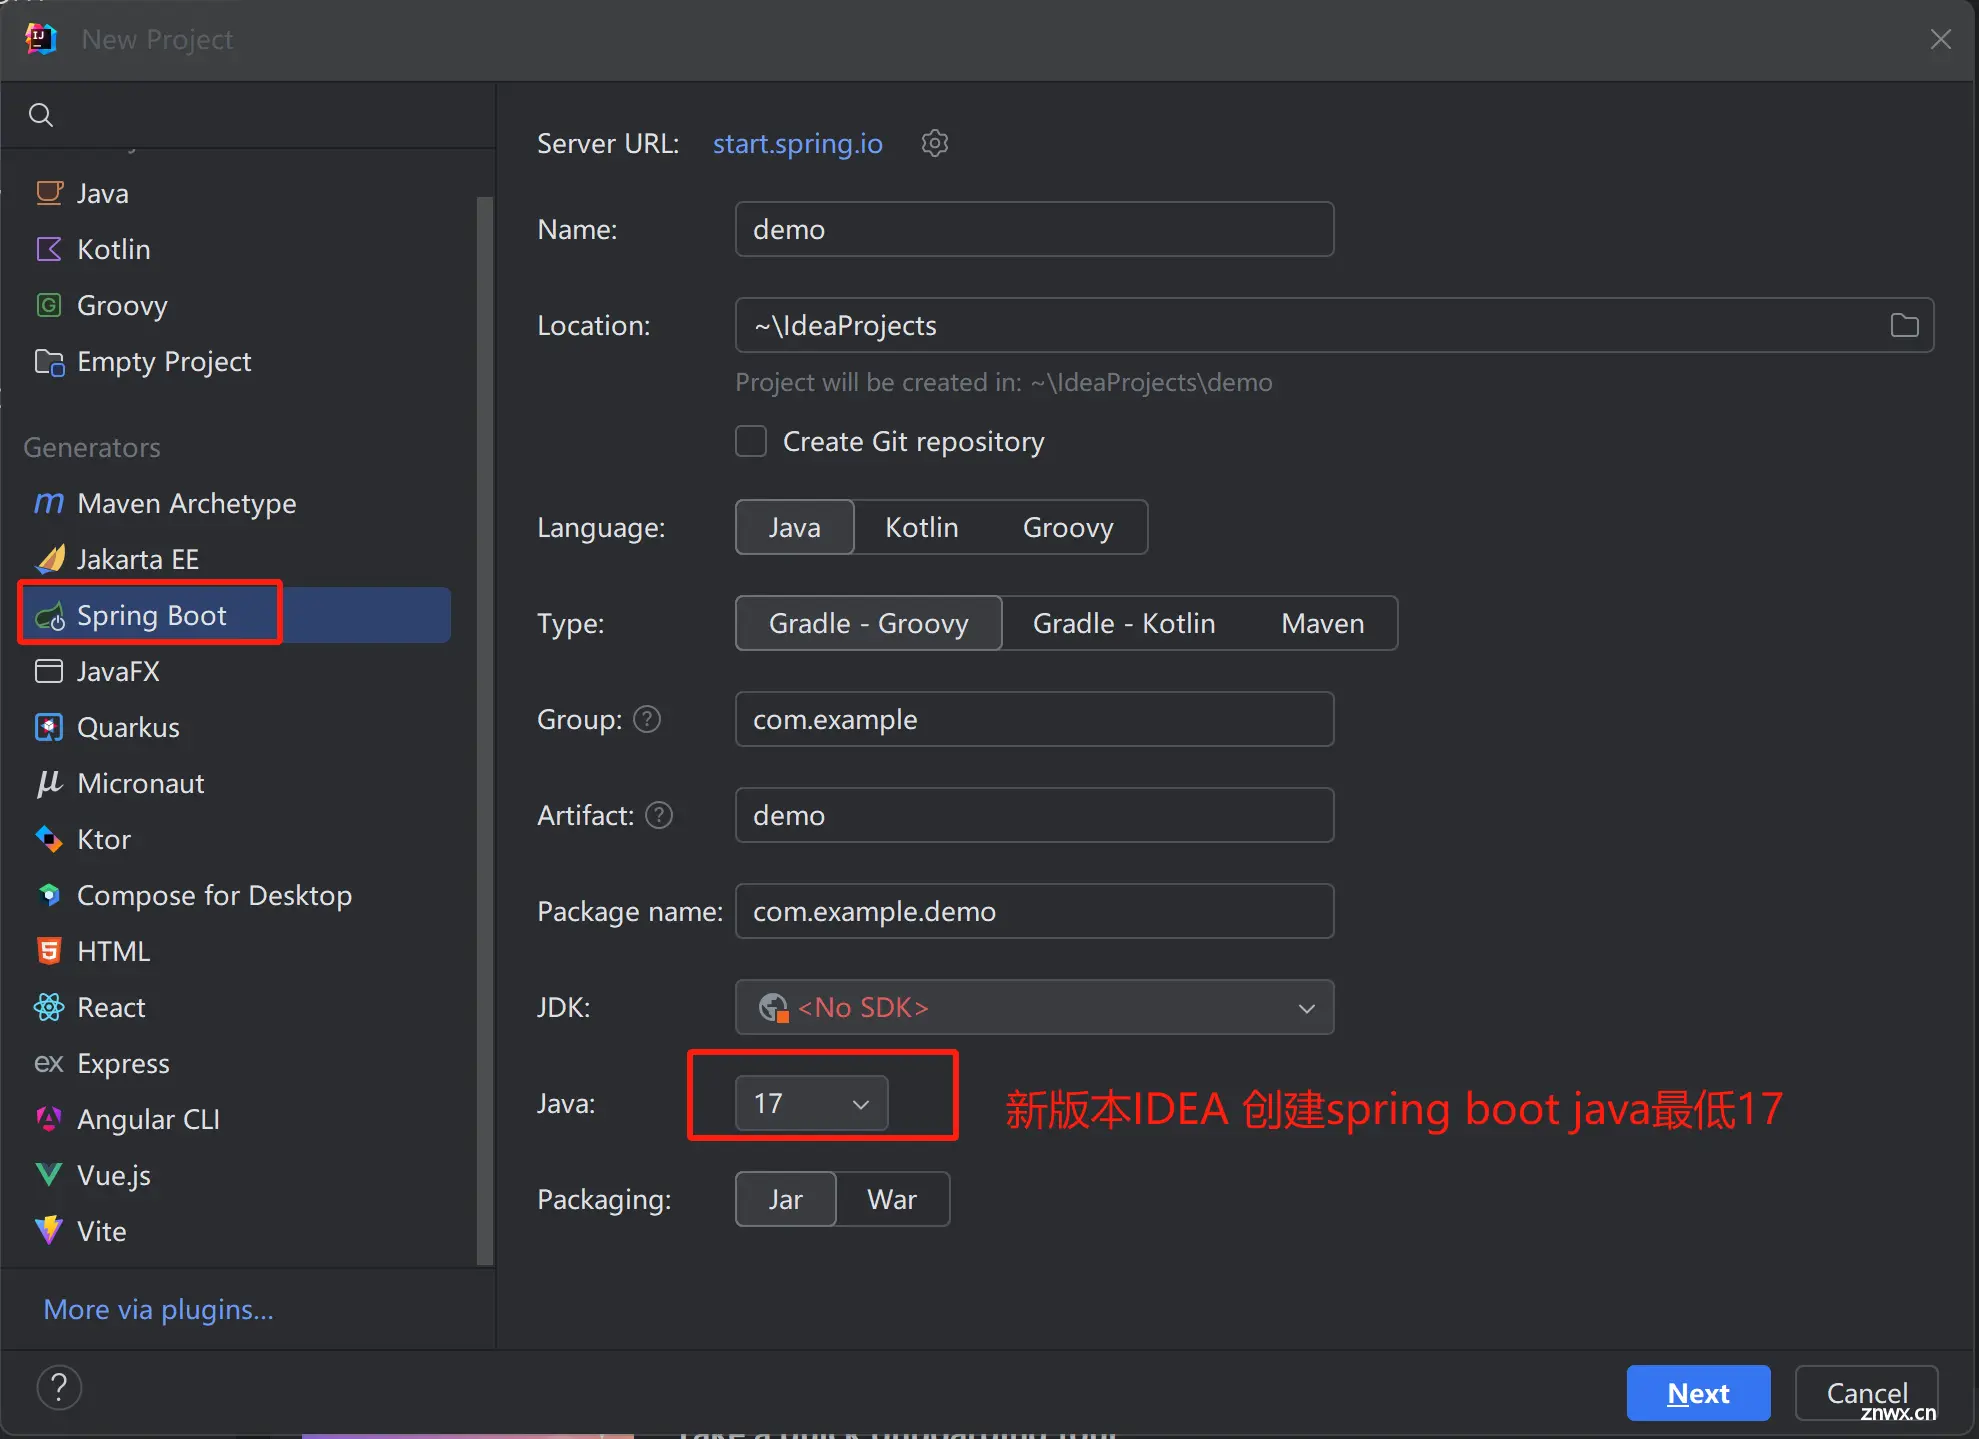The height and width of the screenshot is (1439, 1979).
Task: Click the generators list scrollbar
Action: pyautogui.click(x=485, y=730)
